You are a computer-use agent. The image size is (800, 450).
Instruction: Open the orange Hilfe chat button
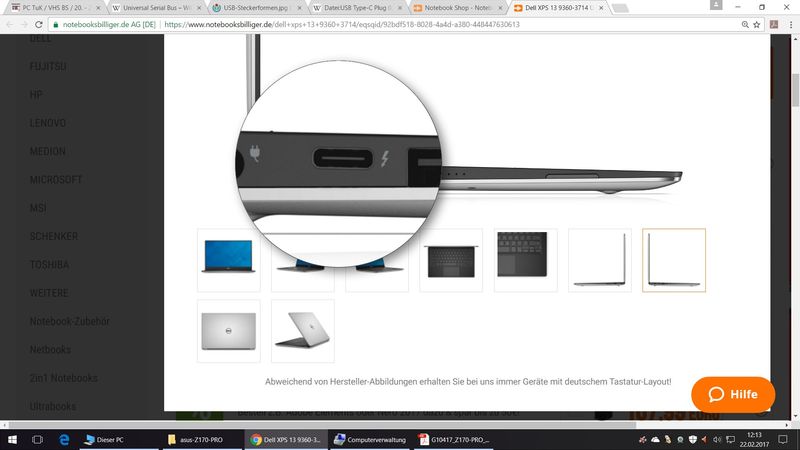[733, 394]
